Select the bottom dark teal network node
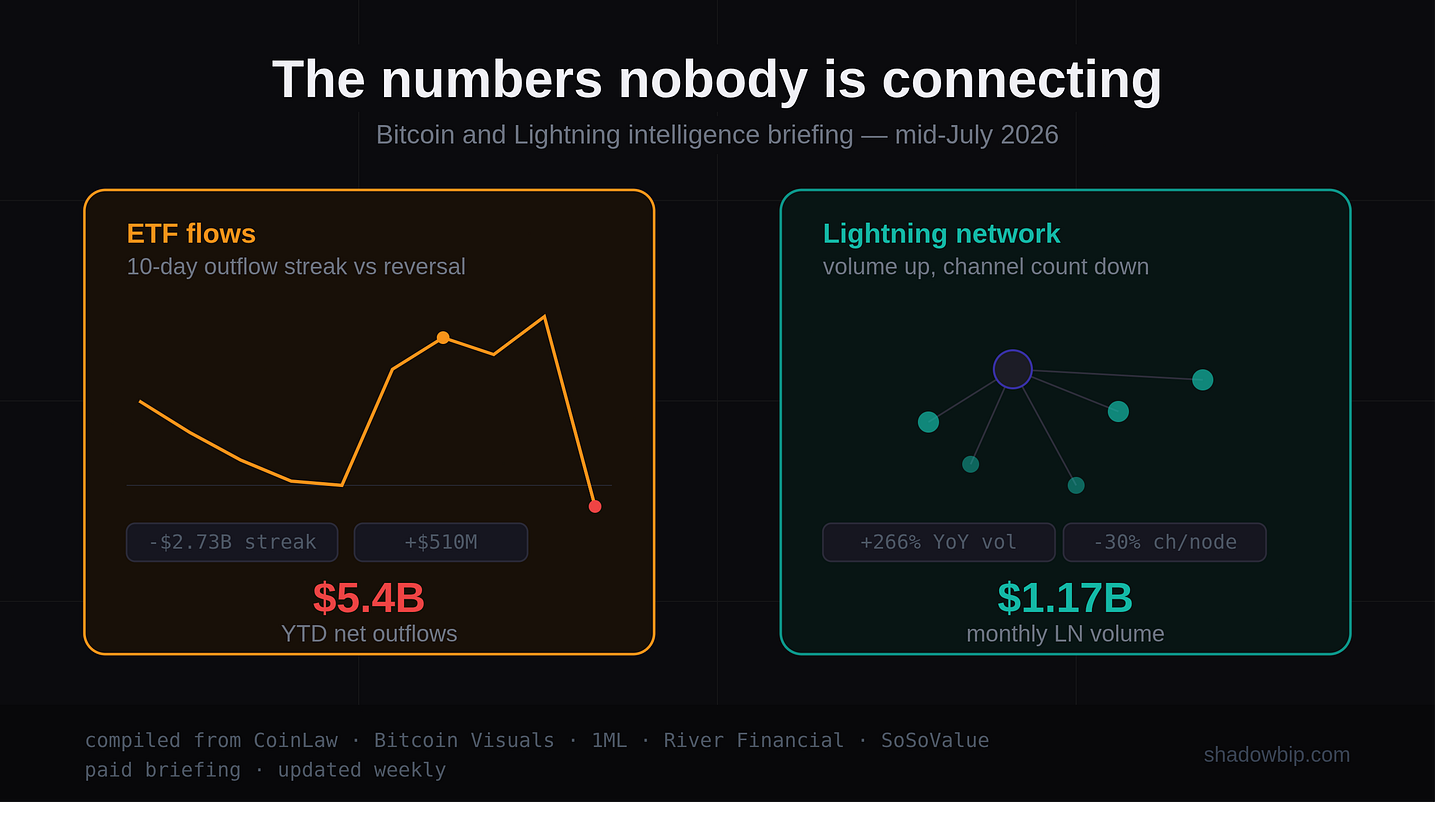Image resolution: width=1456 pixels, height=823 pixels. (x=1076, y=485)
